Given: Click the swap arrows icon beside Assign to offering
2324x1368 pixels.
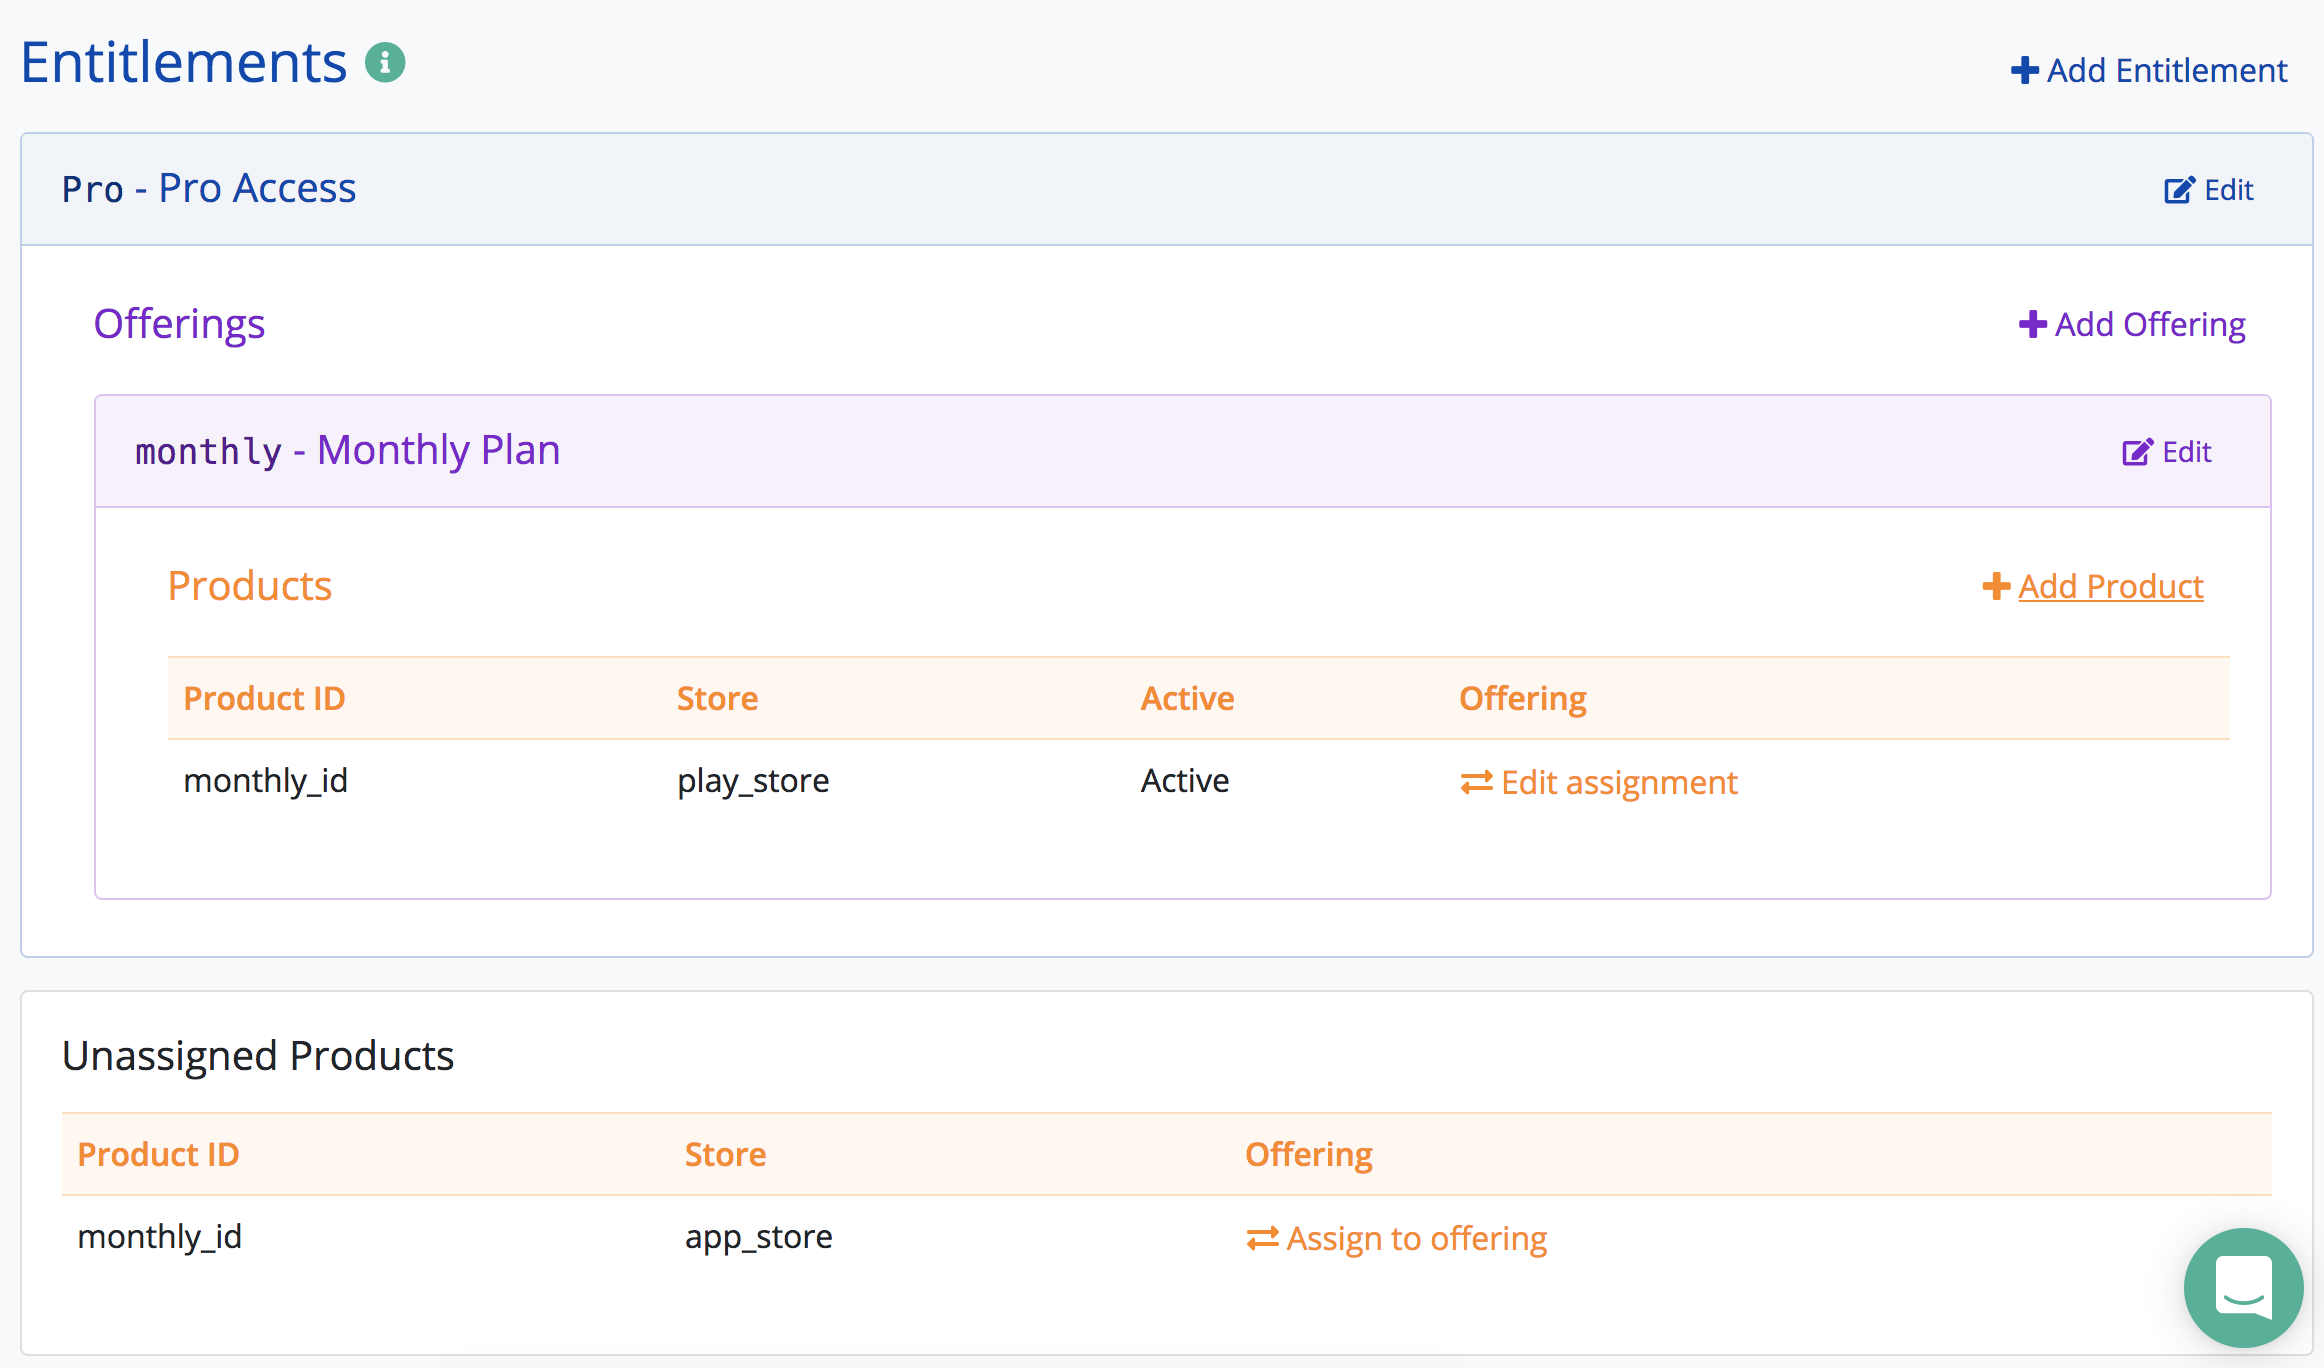Looking at the screenshot, I should pos(1262,1239).
